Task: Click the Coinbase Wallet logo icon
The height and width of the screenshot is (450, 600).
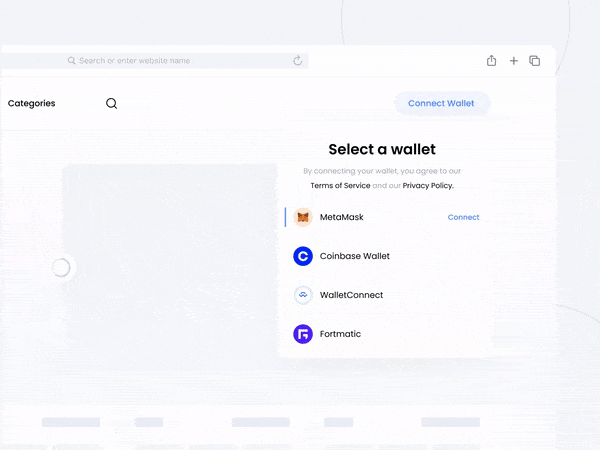Action: pos(303,256)
